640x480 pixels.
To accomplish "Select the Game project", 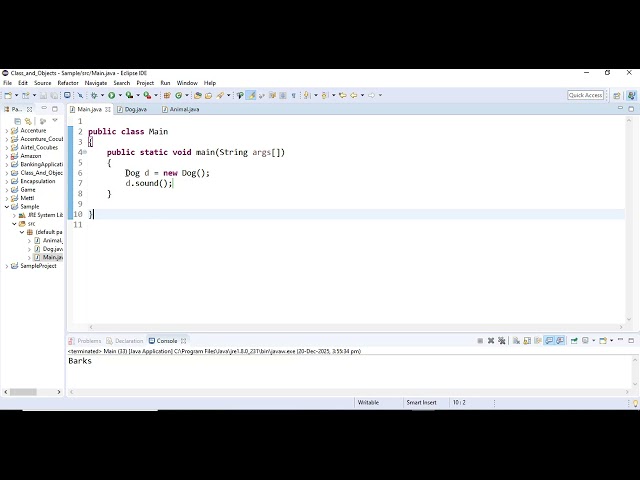I will 28,190.
